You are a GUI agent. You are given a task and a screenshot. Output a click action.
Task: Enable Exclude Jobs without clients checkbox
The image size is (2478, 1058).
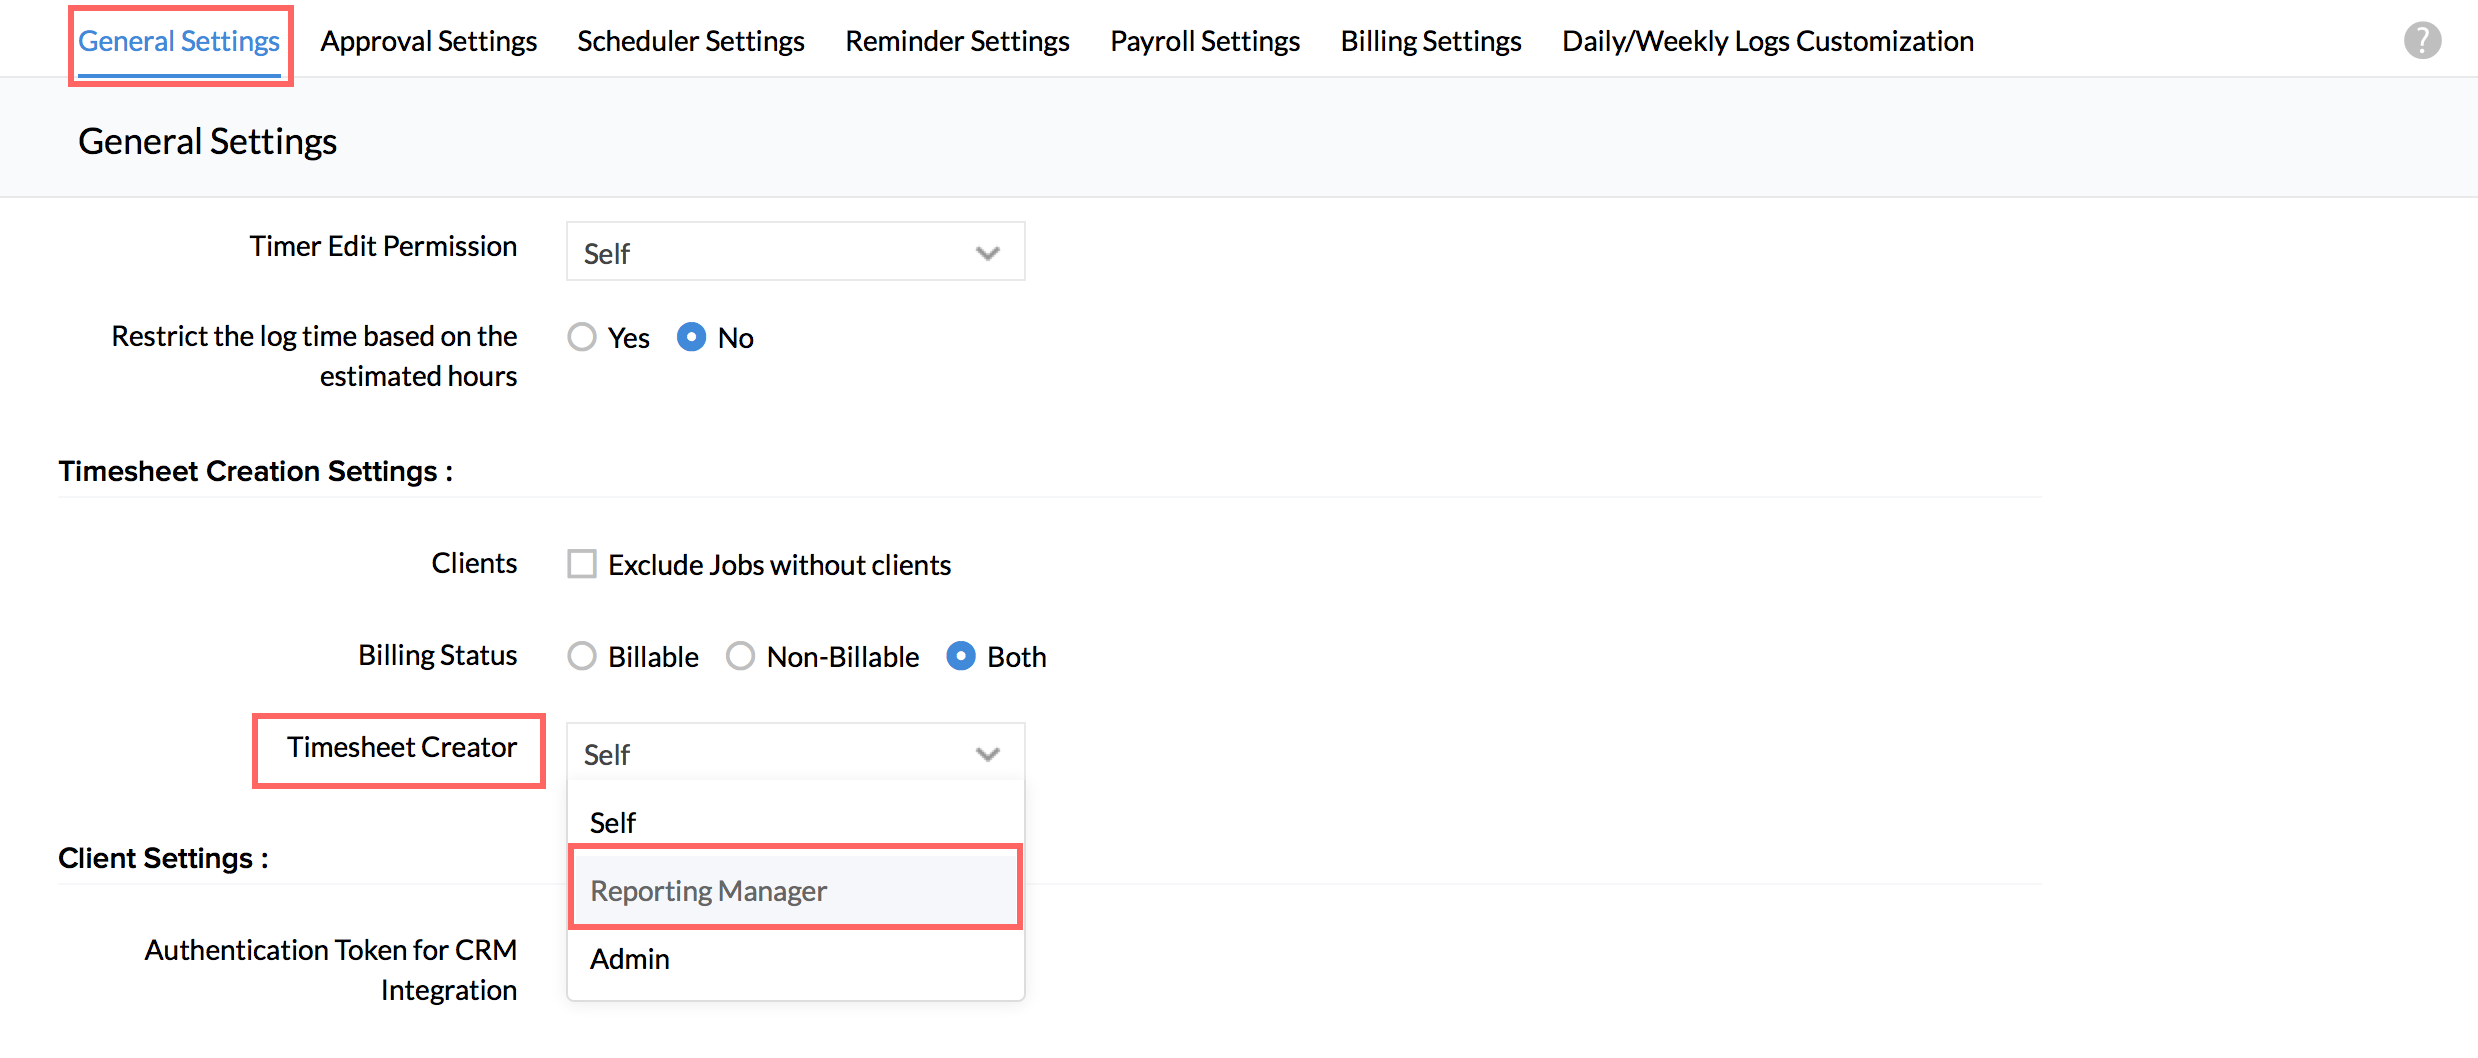(582, 564)
